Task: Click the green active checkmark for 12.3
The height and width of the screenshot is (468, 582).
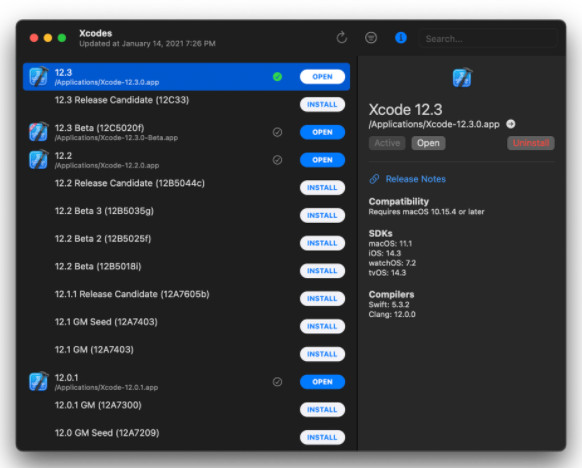Action: (x=277, y=76)
